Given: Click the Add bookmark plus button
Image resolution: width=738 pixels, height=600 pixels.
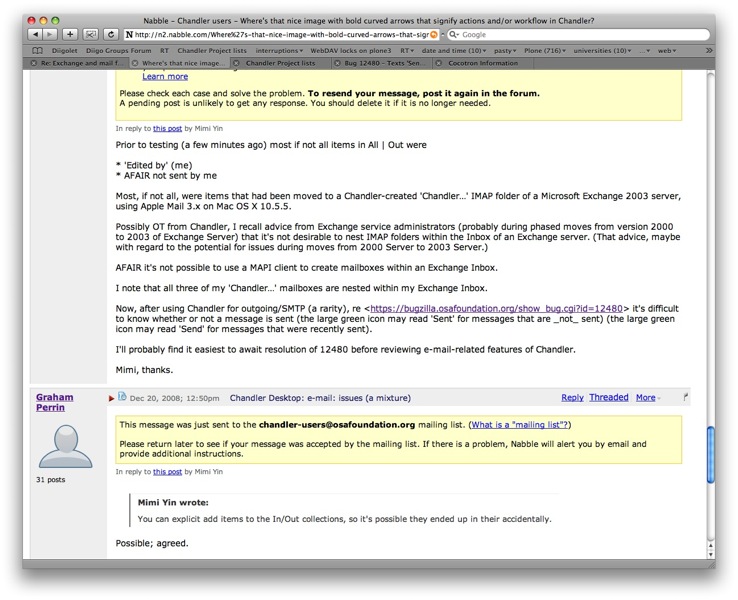Looking at the screenshot, I should point(70,34).
